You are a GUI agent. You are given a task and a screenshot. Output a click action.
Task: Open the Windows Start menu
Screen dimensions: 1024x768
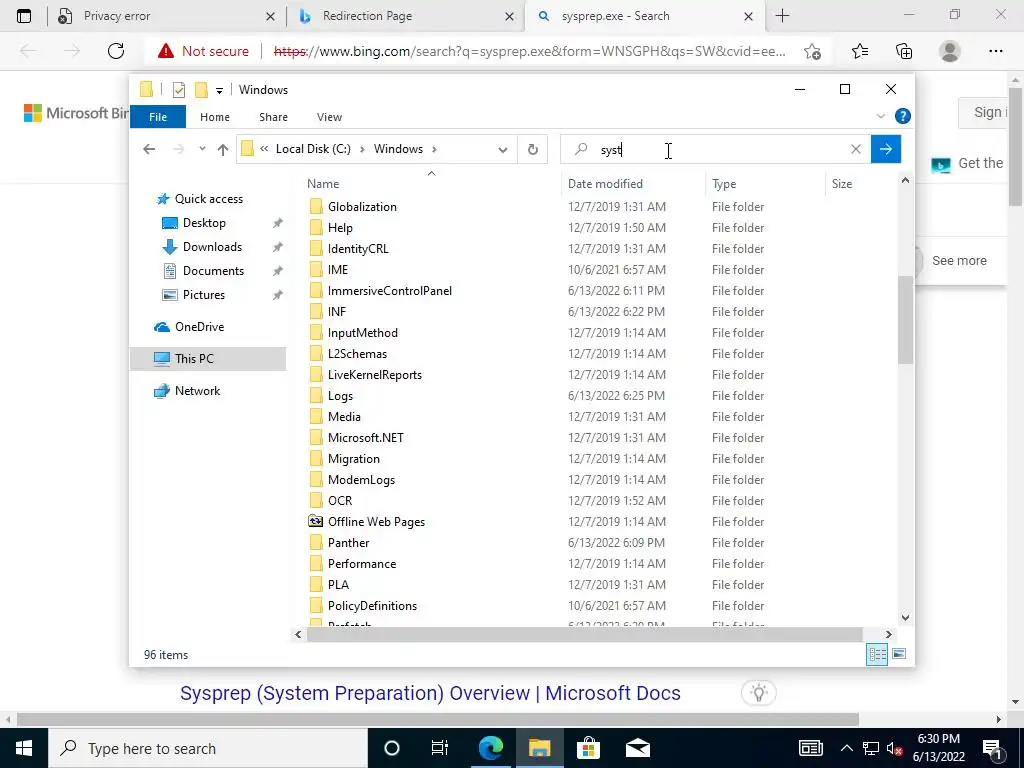coord(24,748)
